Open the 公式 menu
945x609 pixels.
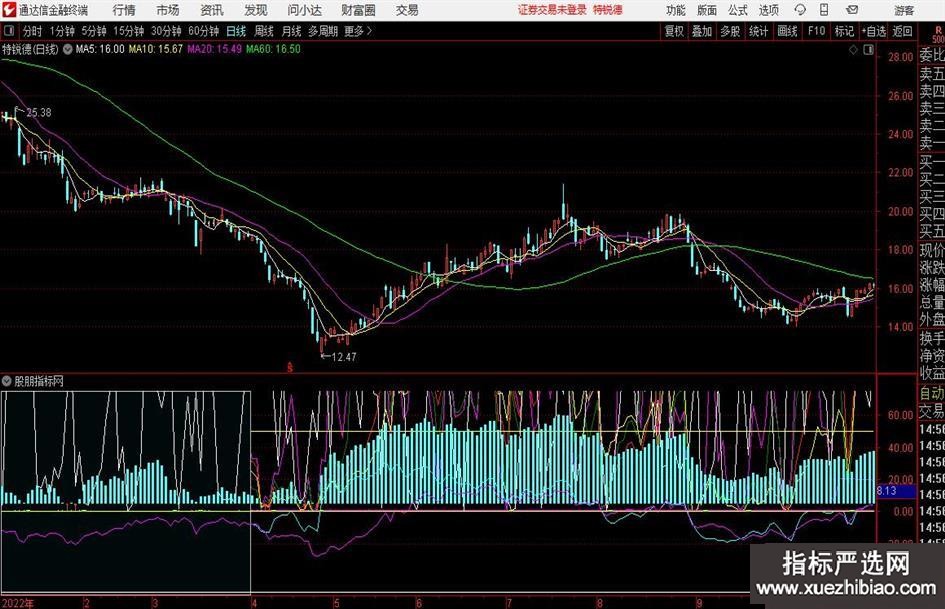[738, 10]
